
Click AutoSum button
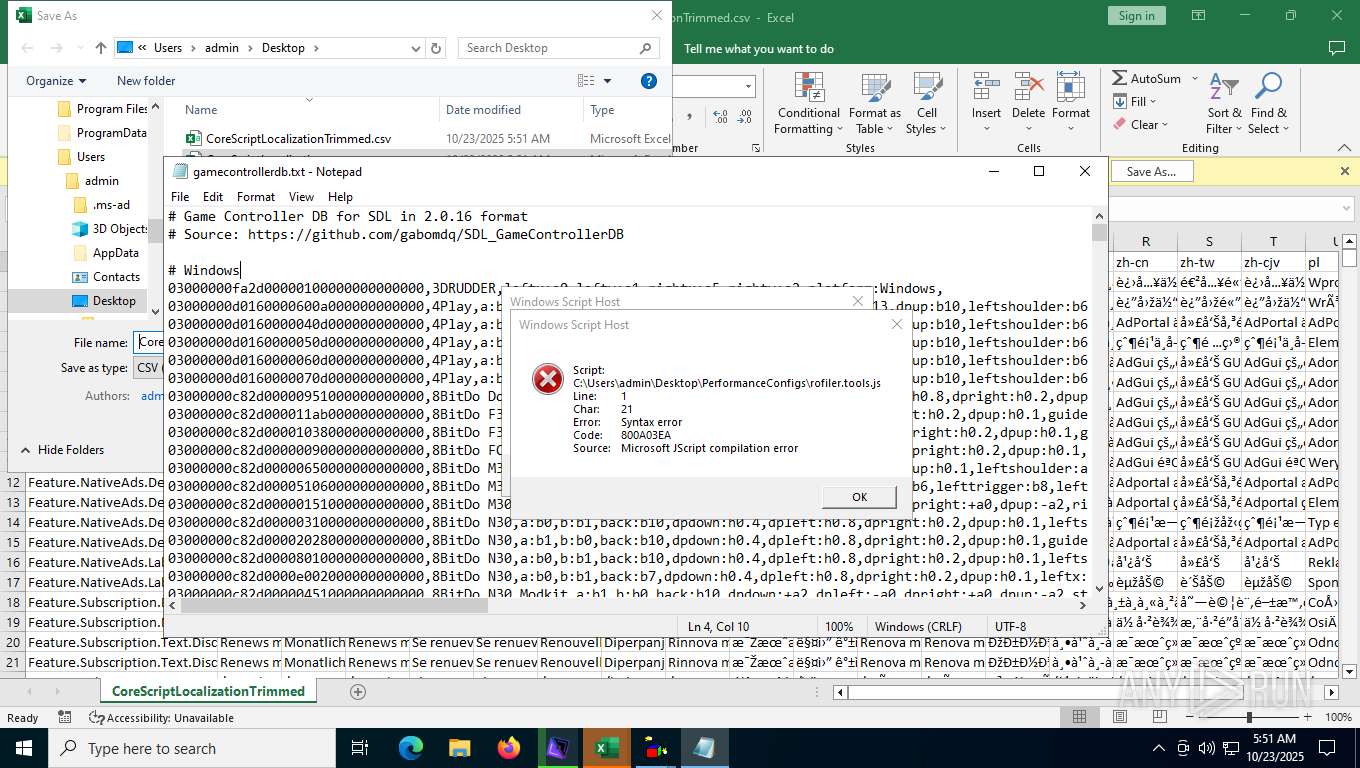click(1147, 78)
